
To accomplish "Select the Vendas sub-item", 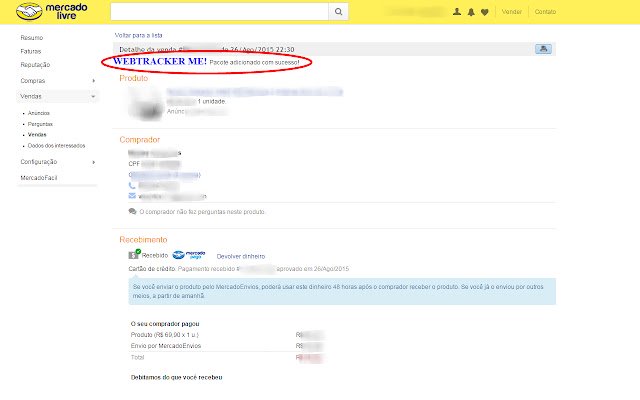I will tap(37, 135).
